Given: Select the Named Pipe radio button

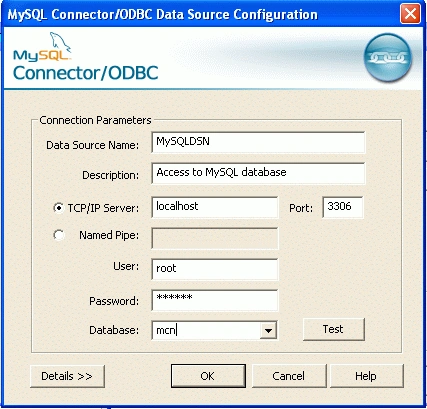Looking at the screenshot, I should 59,235.
